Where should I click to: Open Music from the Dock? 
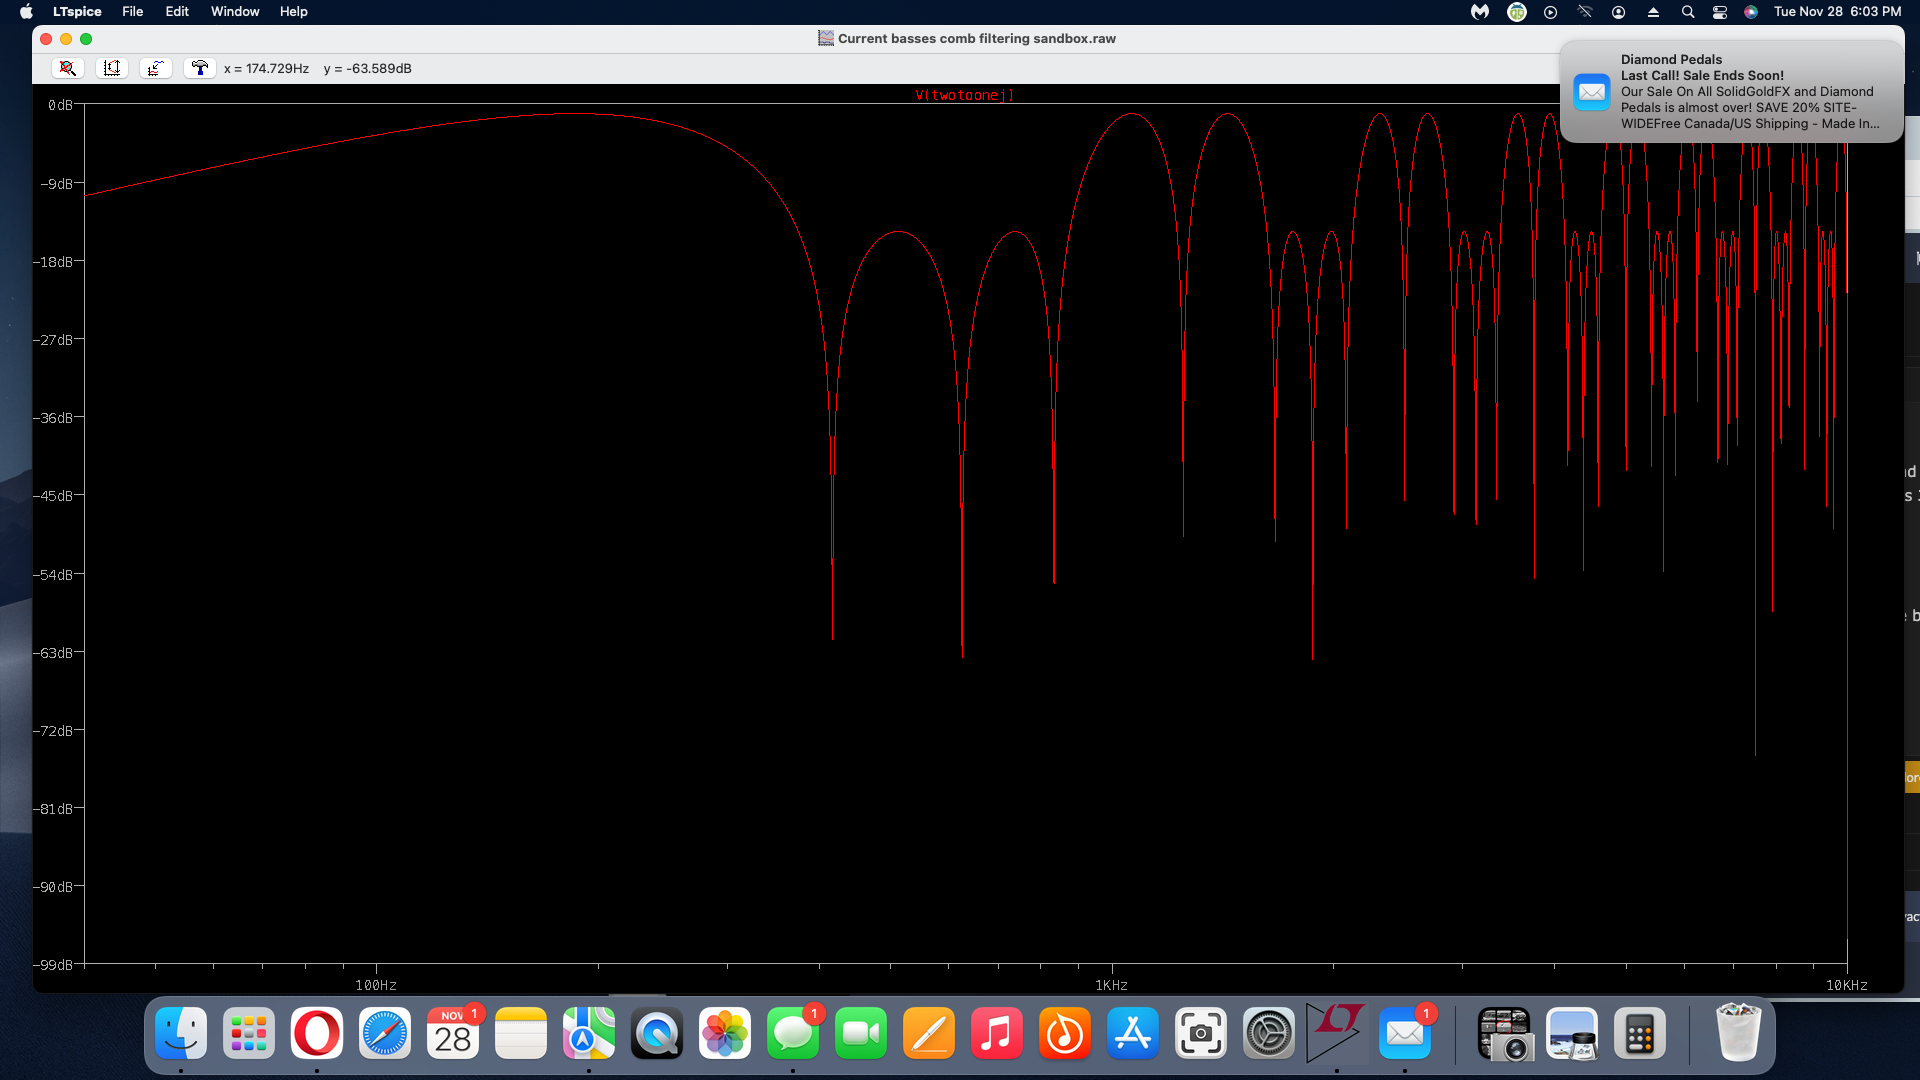(997, 1033)
